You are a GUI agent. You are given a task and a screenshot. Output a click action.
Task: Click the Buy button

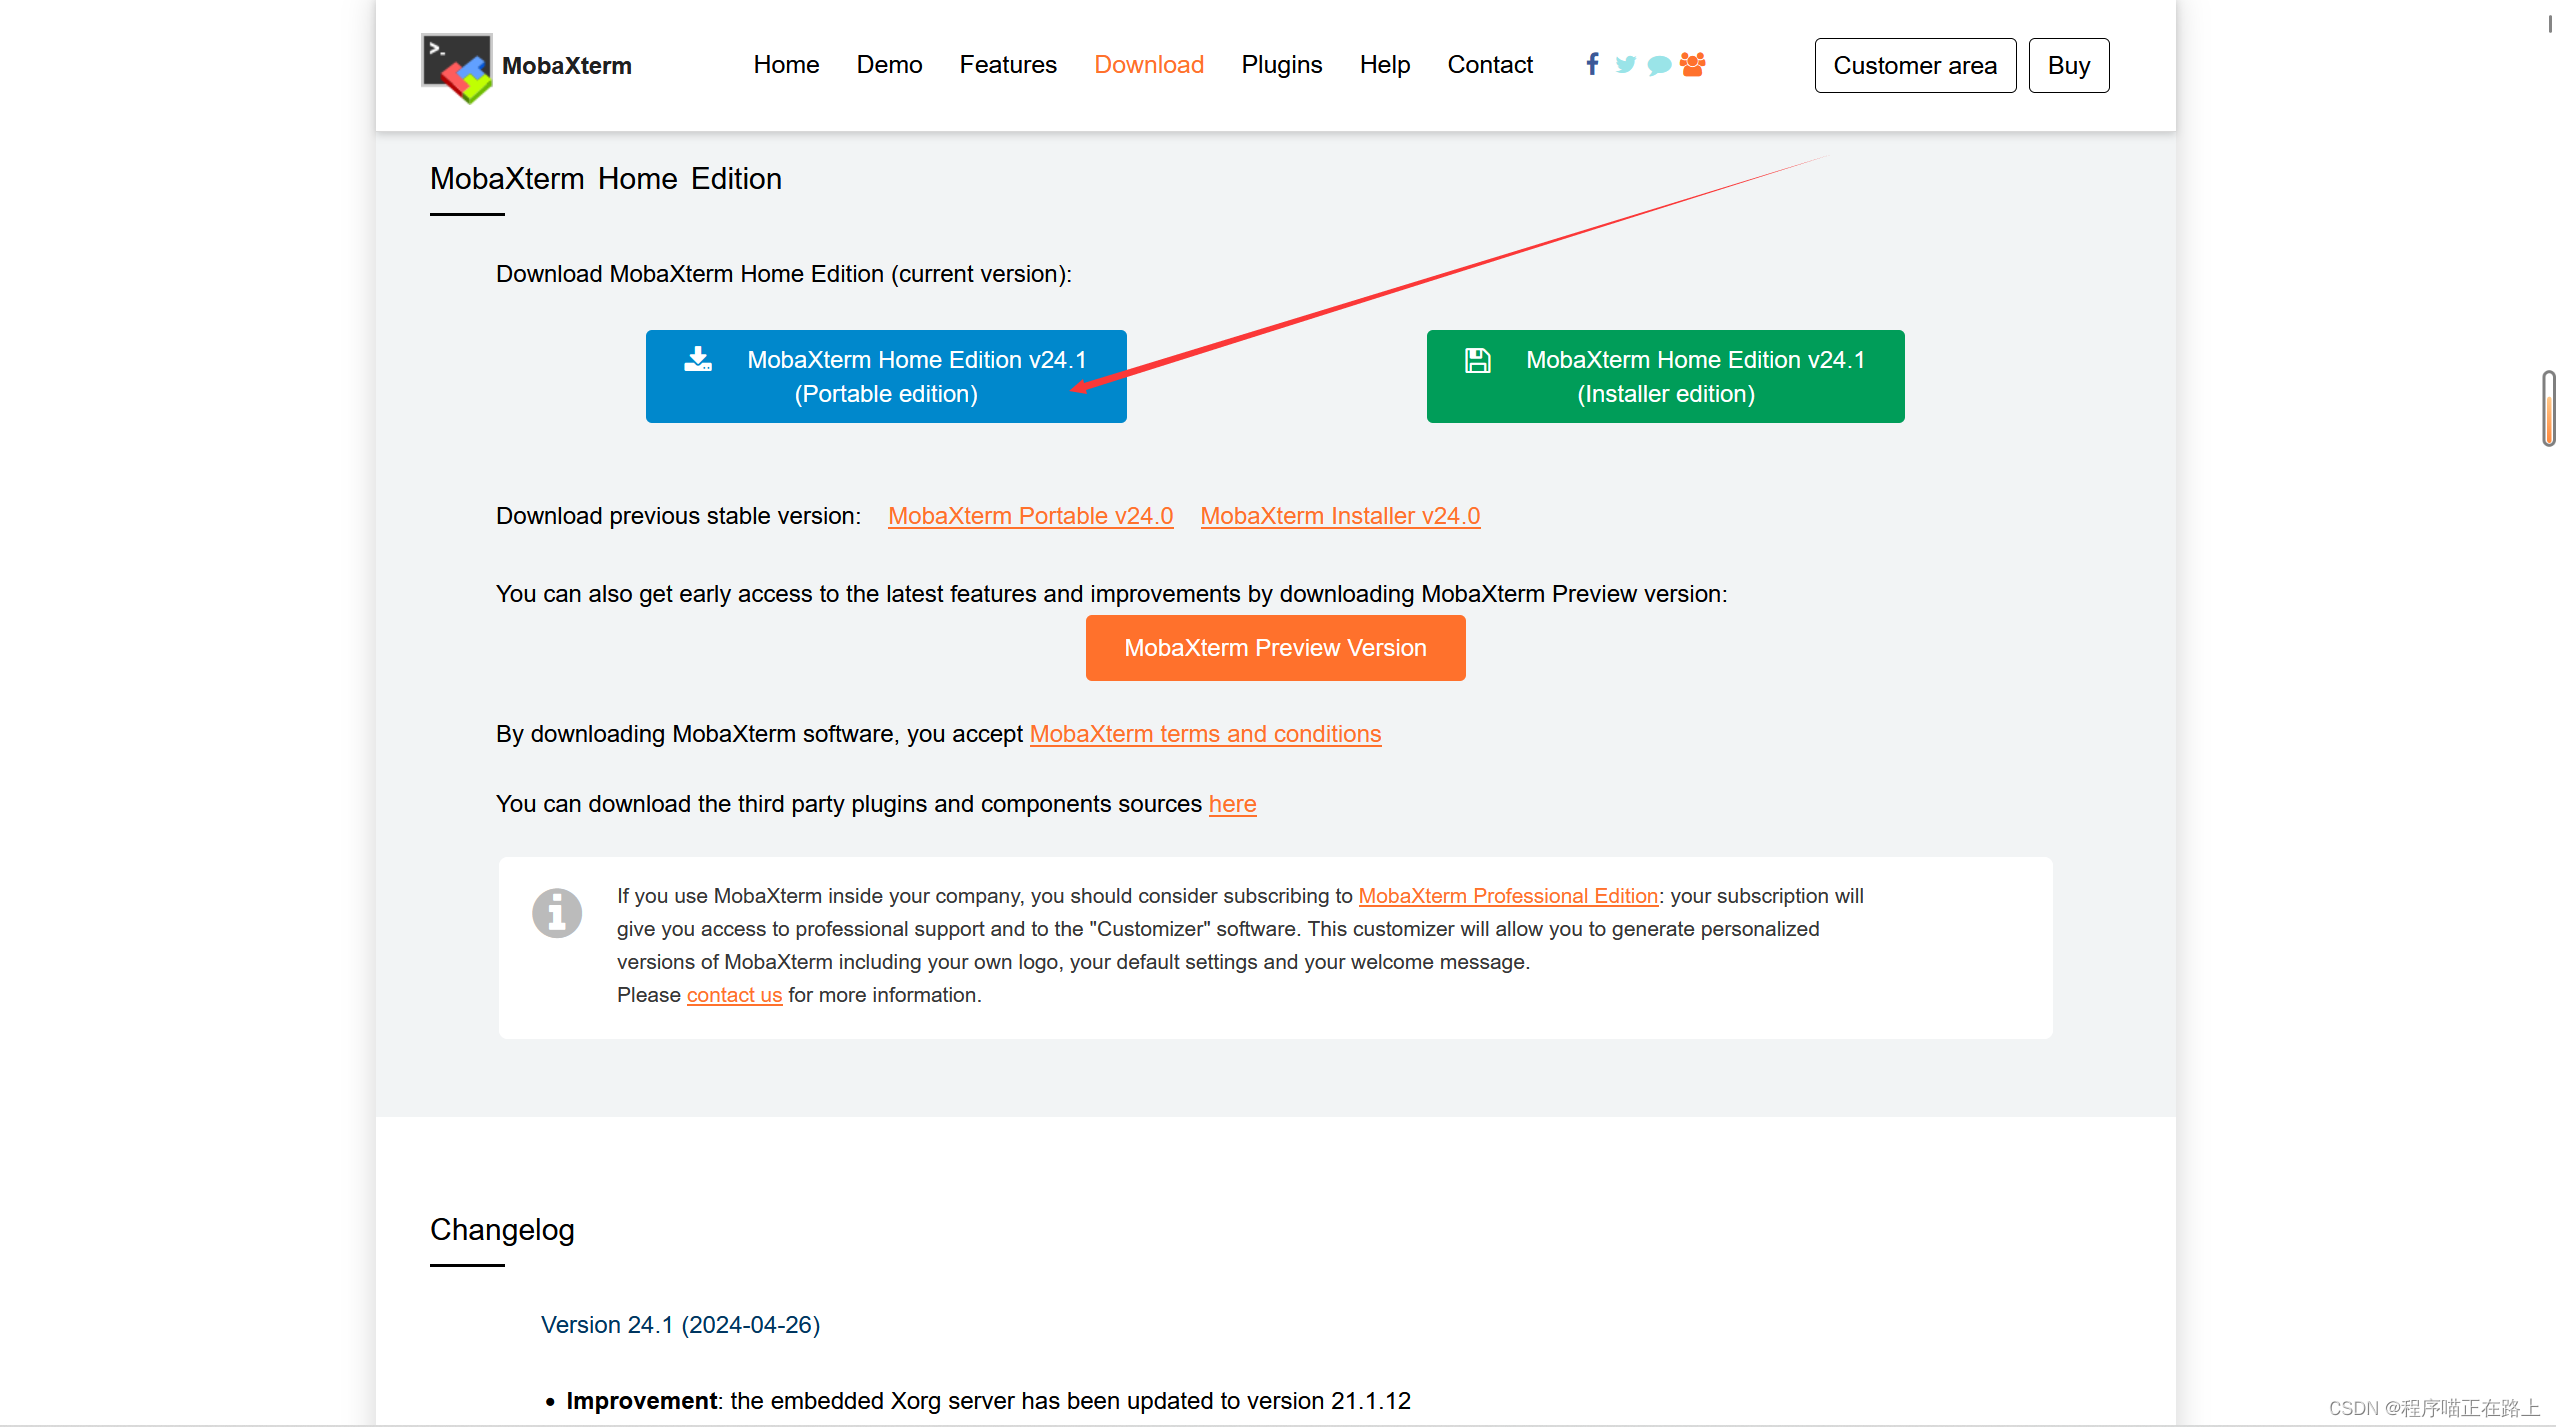tap(2070, 65)
